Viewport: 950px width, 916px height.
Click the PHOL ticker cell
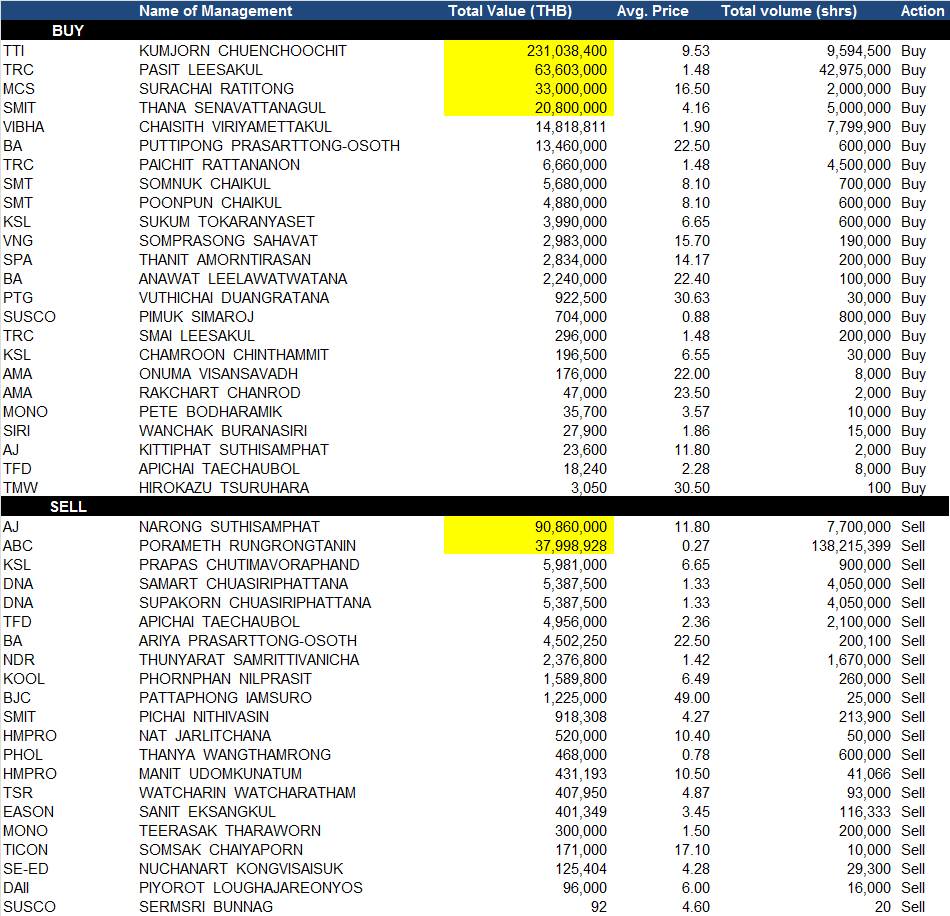coord(23,755)
